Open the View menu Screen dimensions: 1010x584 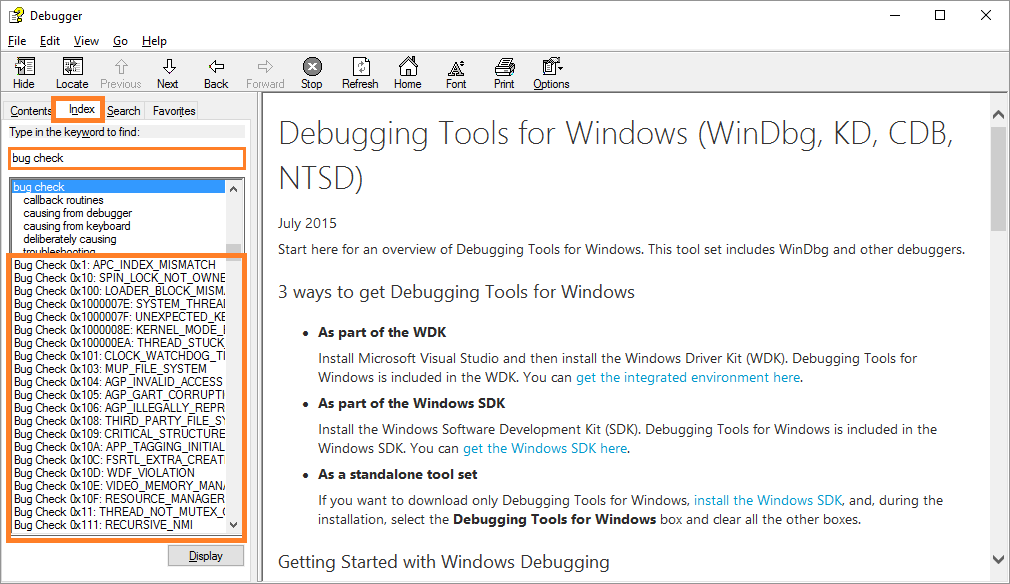click(86, 41)
